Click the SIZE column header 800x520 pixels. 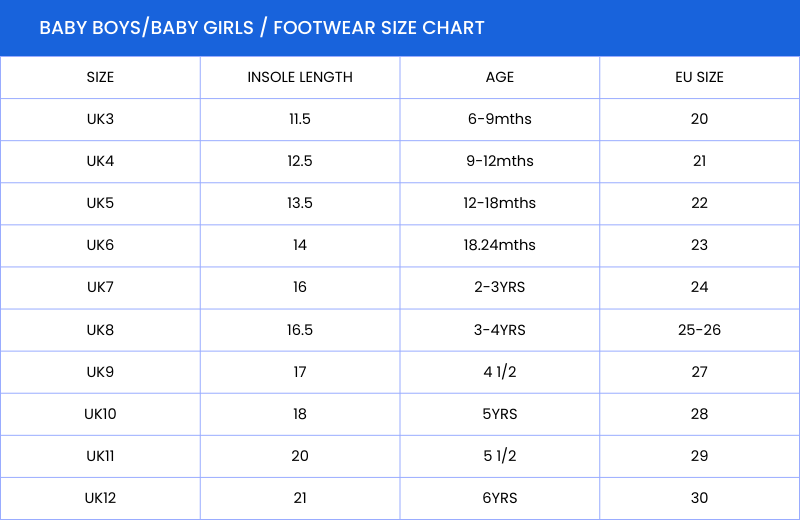pyautogui.click(x=100, y=77)
